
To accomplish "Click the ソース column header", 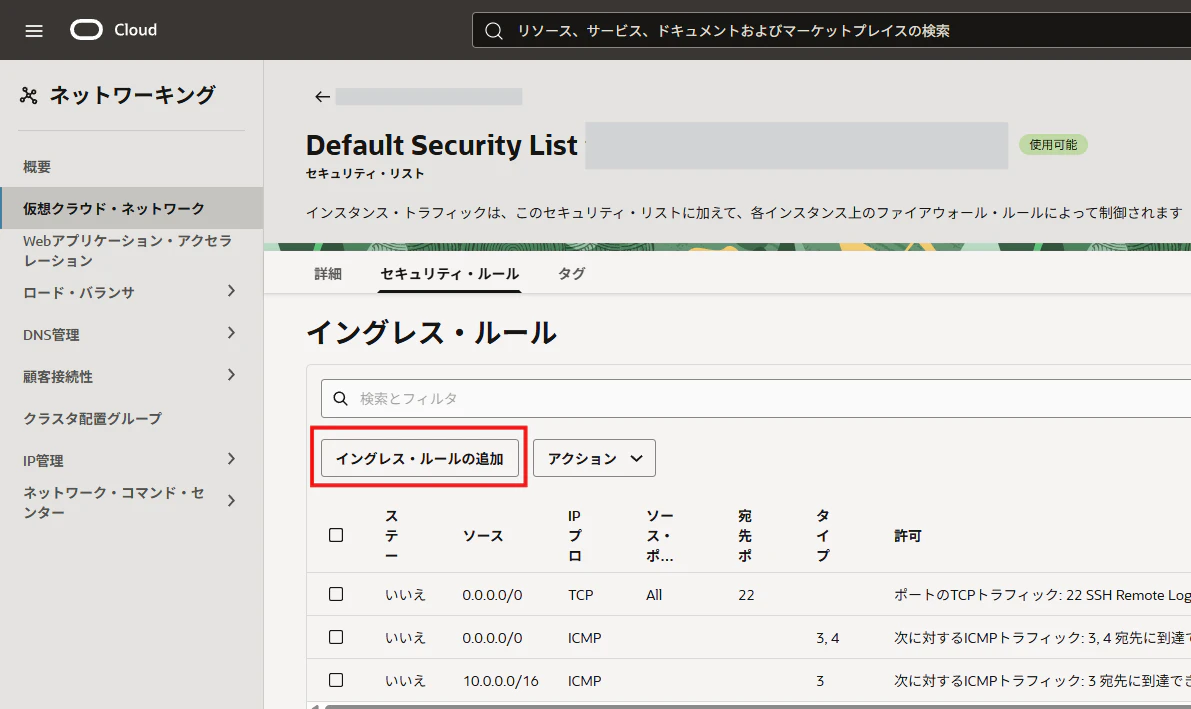I will (483, 536).
